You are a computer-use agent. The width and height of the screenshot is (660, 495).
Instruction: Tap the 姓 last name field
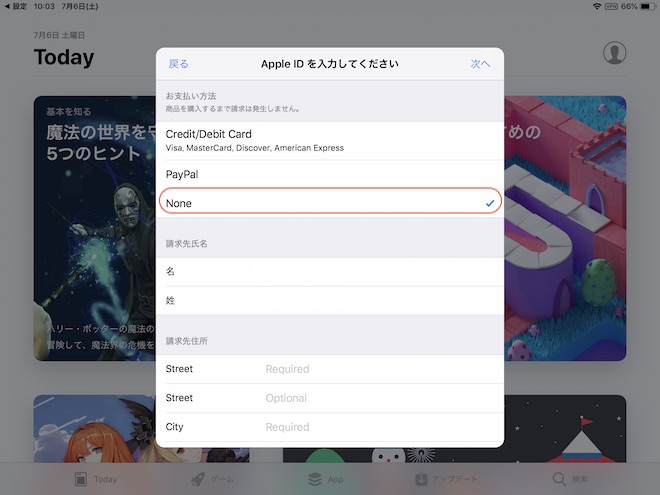pyautogui.click(x=330, y=301)
